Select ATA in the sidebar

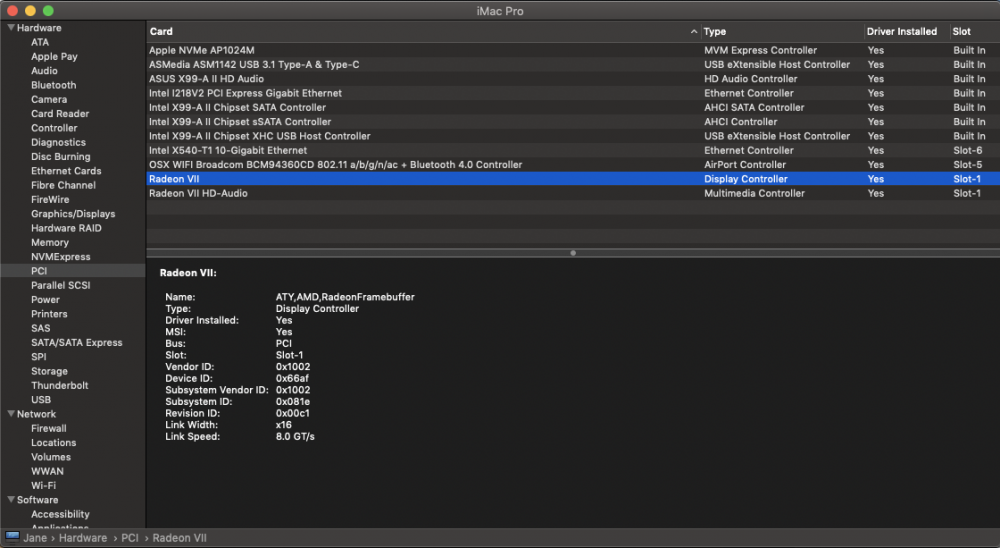[40, 42]
